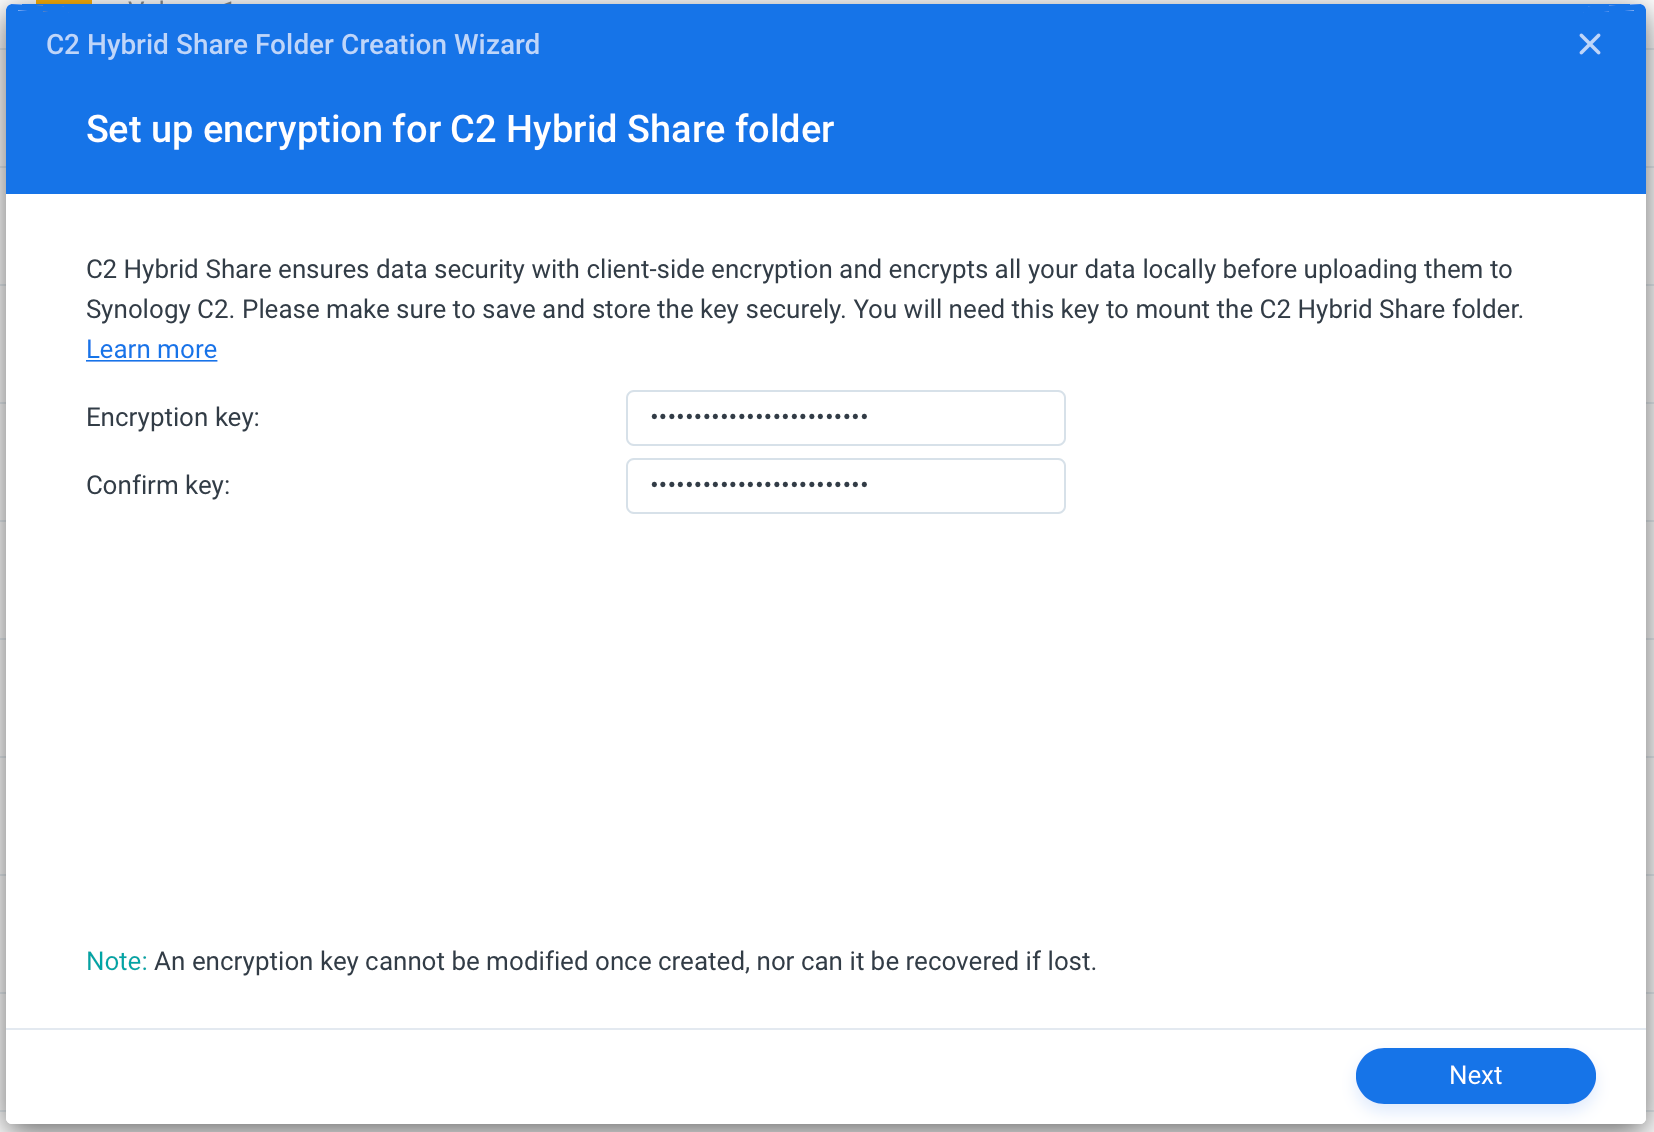Click the "Confirm key:" label
This screenshot has height=1132, width=1654.
pyautogui.click(x=158, y=485)
